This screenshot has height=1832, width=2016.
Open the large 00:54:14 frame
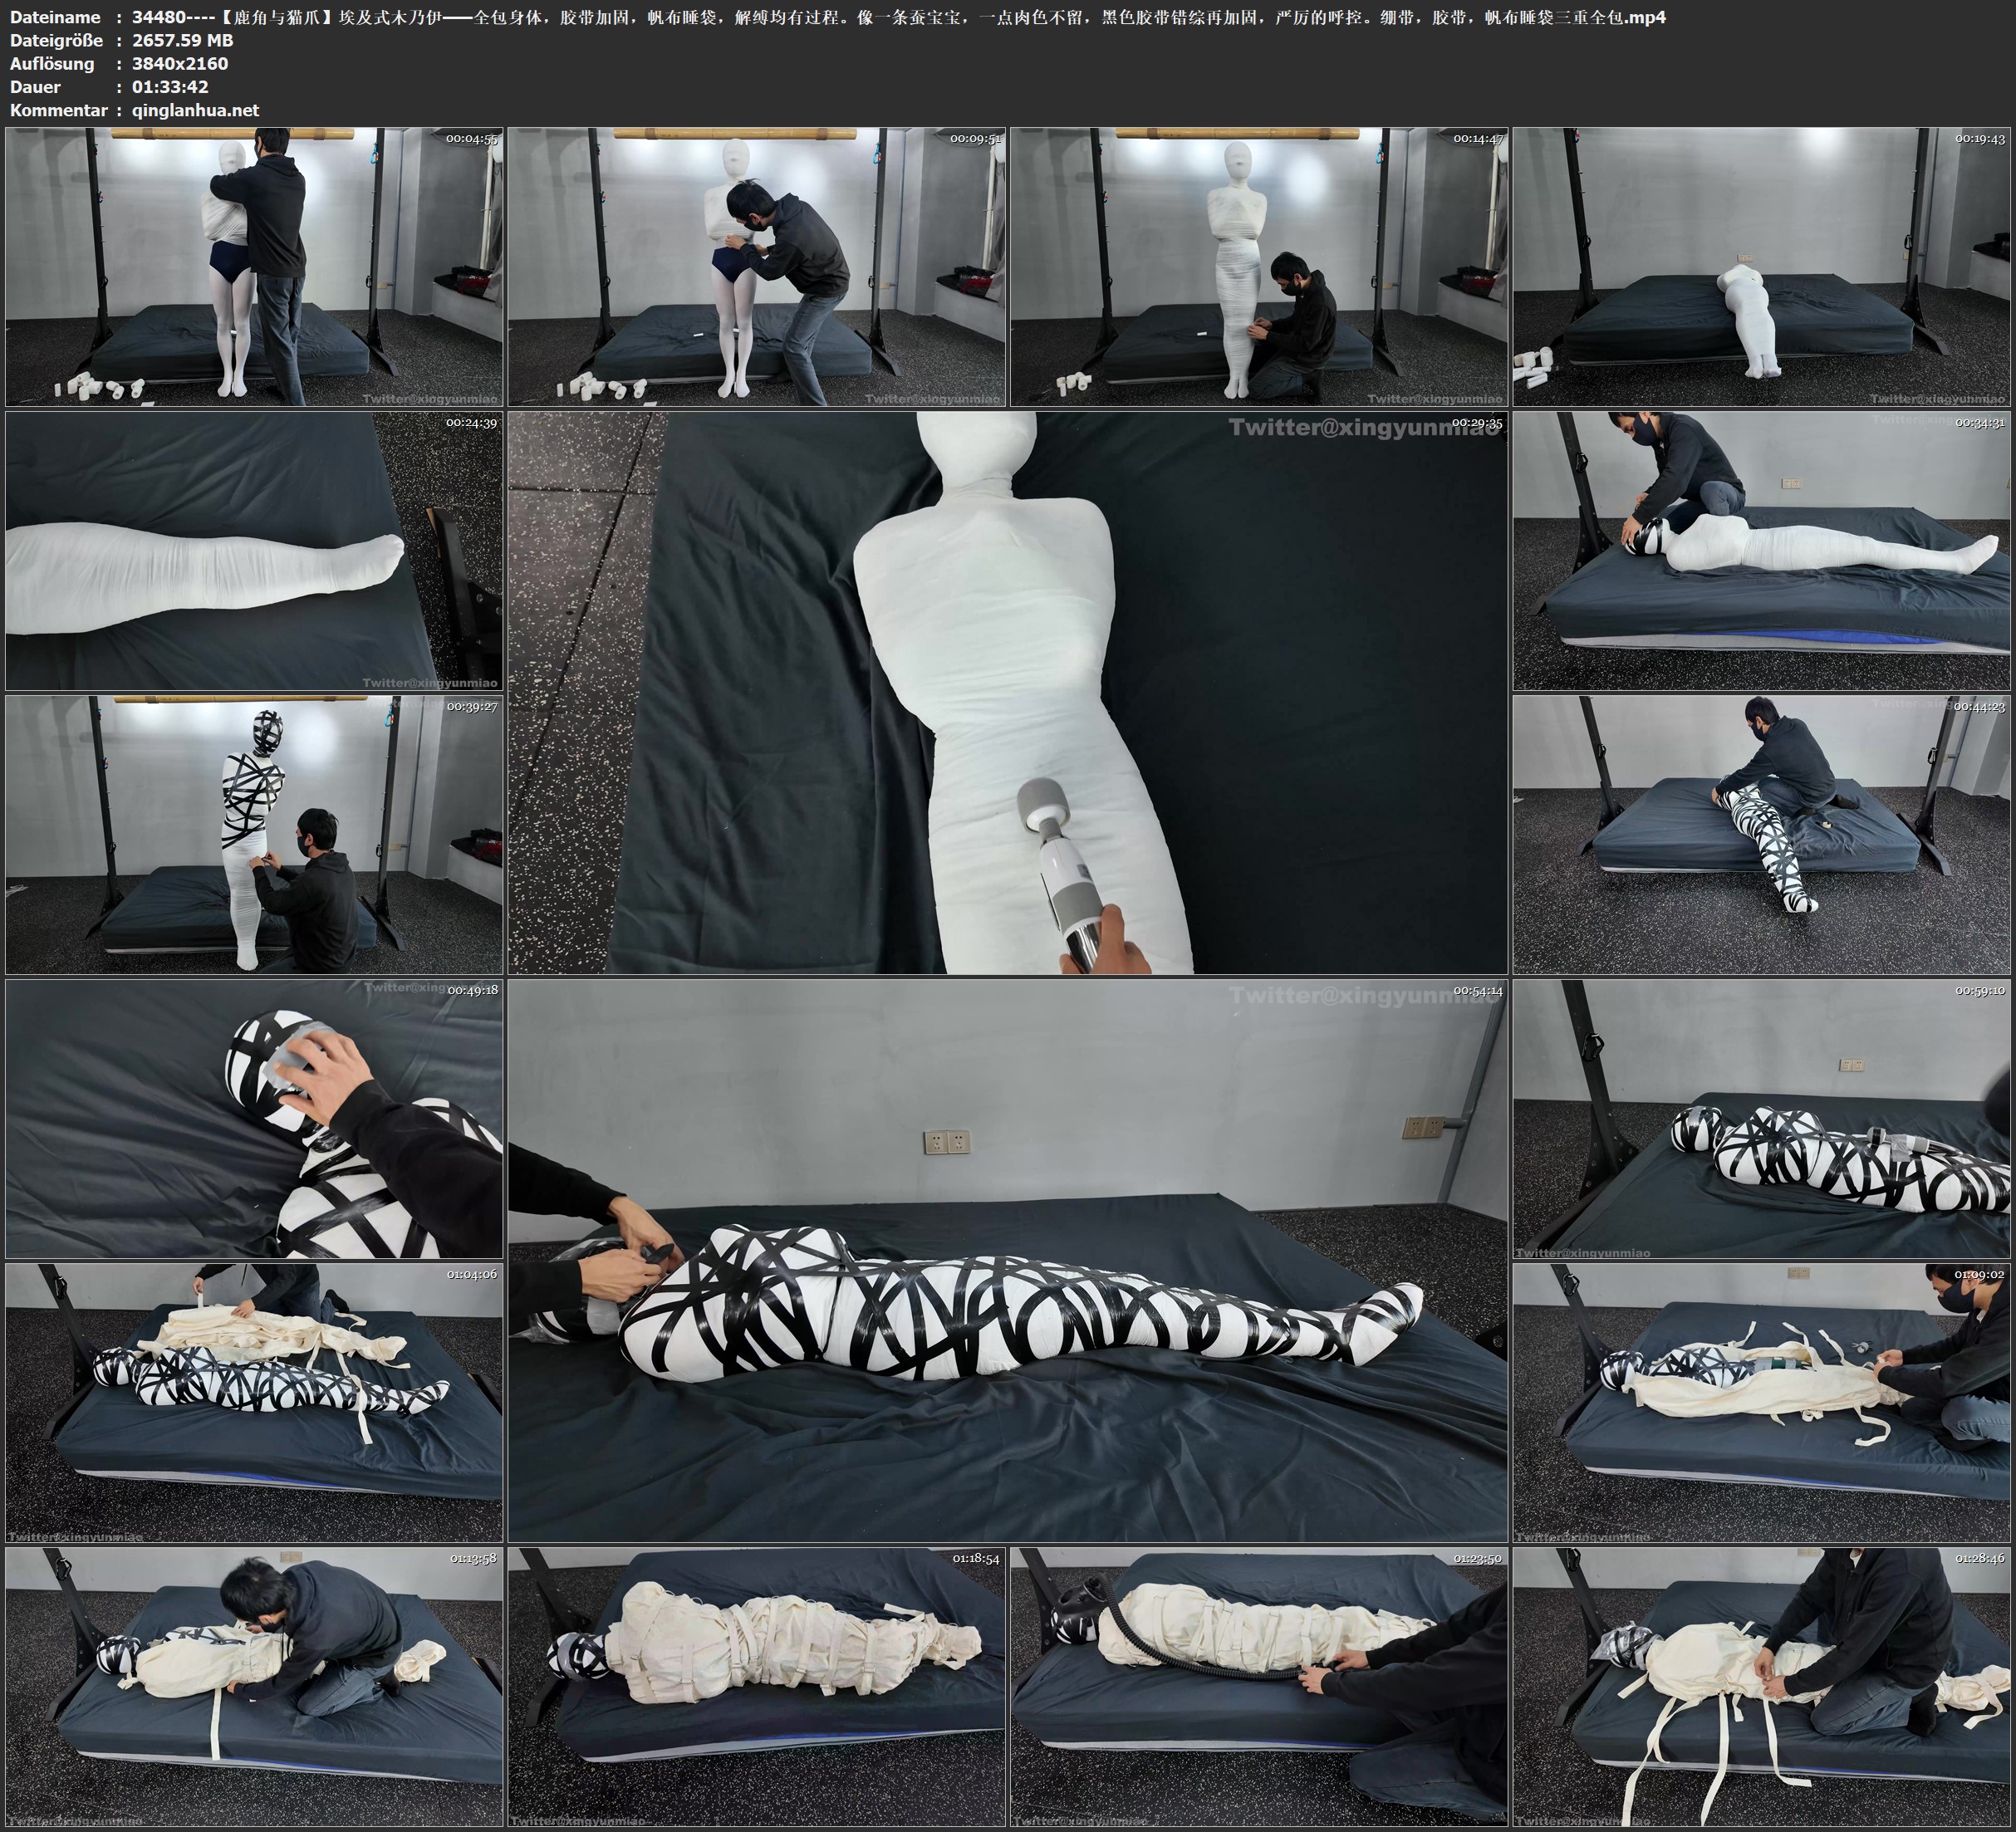(x=1007, y=1260)
